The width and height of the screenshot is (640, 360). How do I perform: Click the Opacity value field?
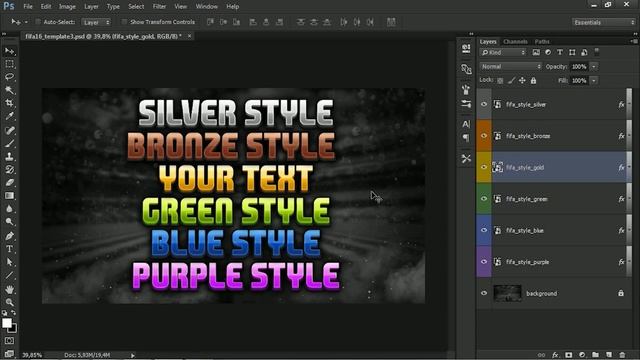click(x=579, y=67)
